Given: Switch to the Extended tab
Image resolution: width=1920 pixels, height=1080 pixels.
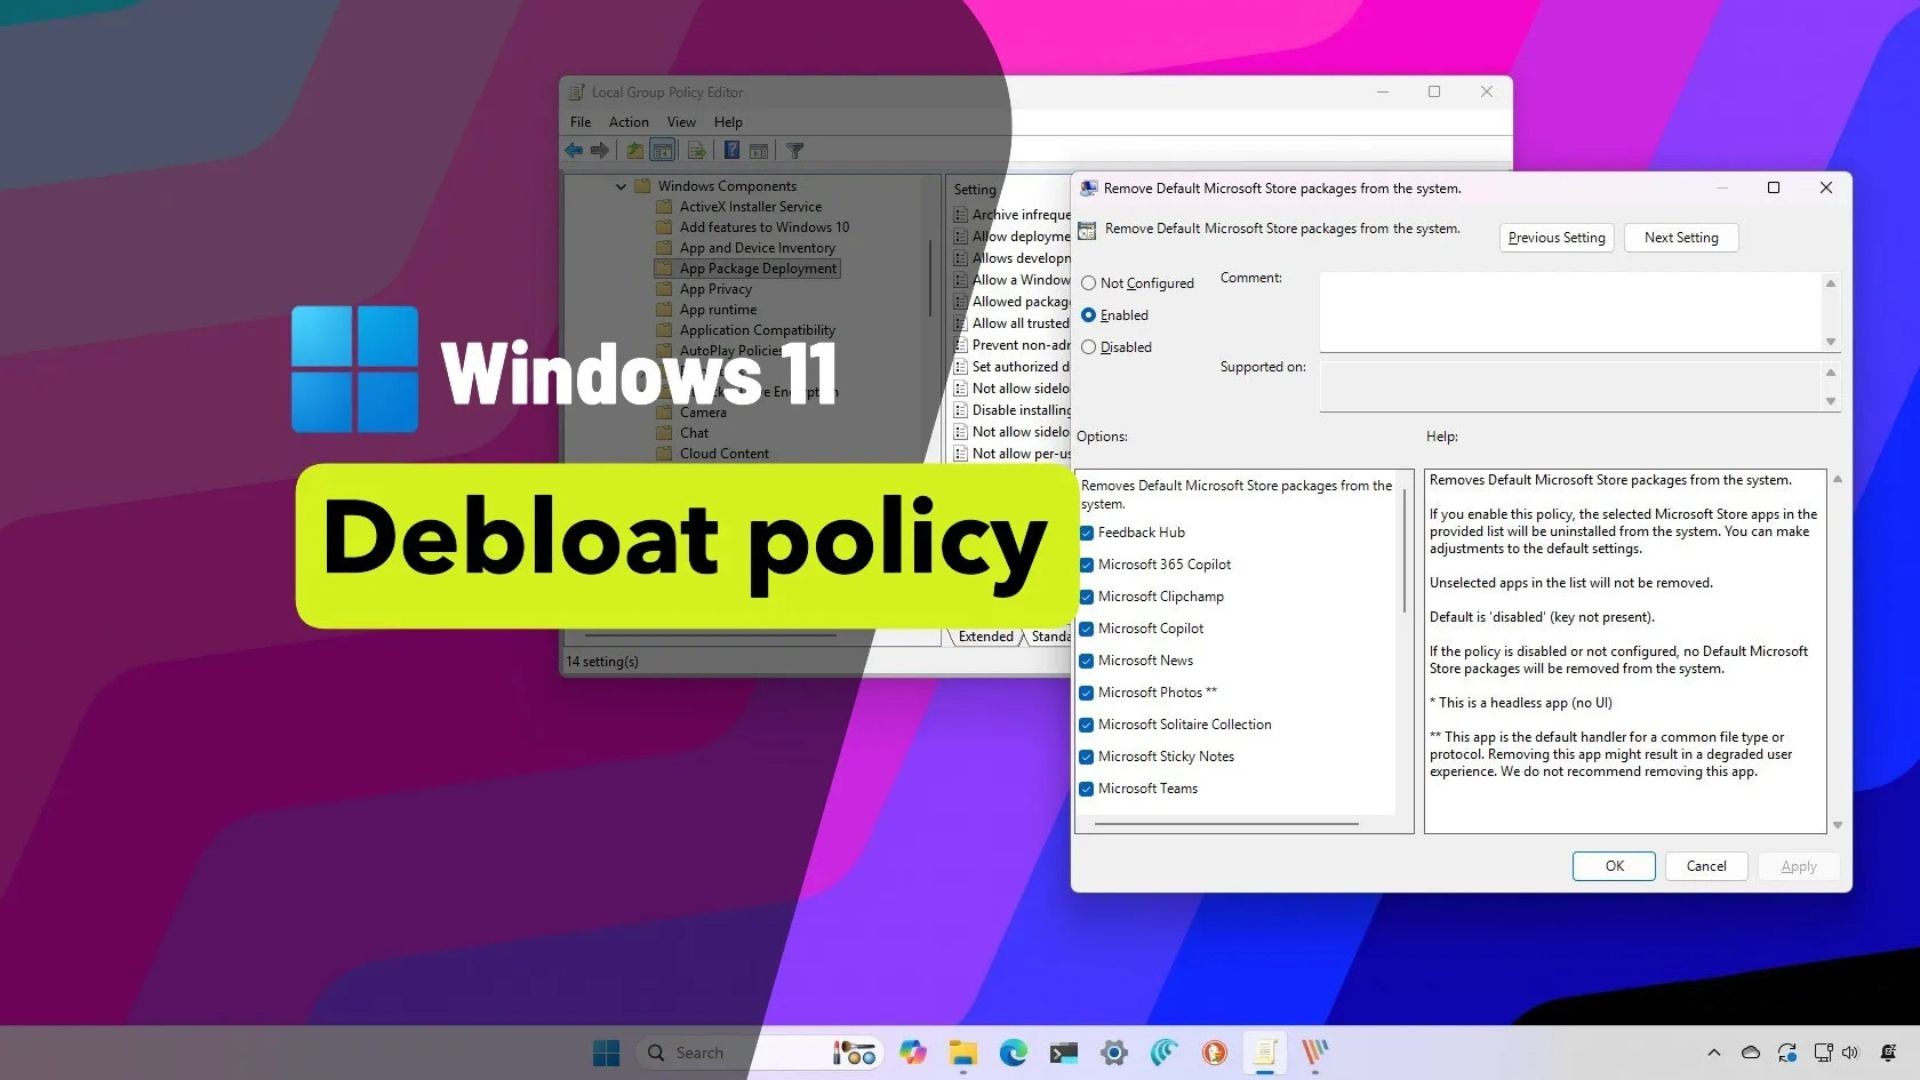Looking at the screenshot, I should click(985, 637).
